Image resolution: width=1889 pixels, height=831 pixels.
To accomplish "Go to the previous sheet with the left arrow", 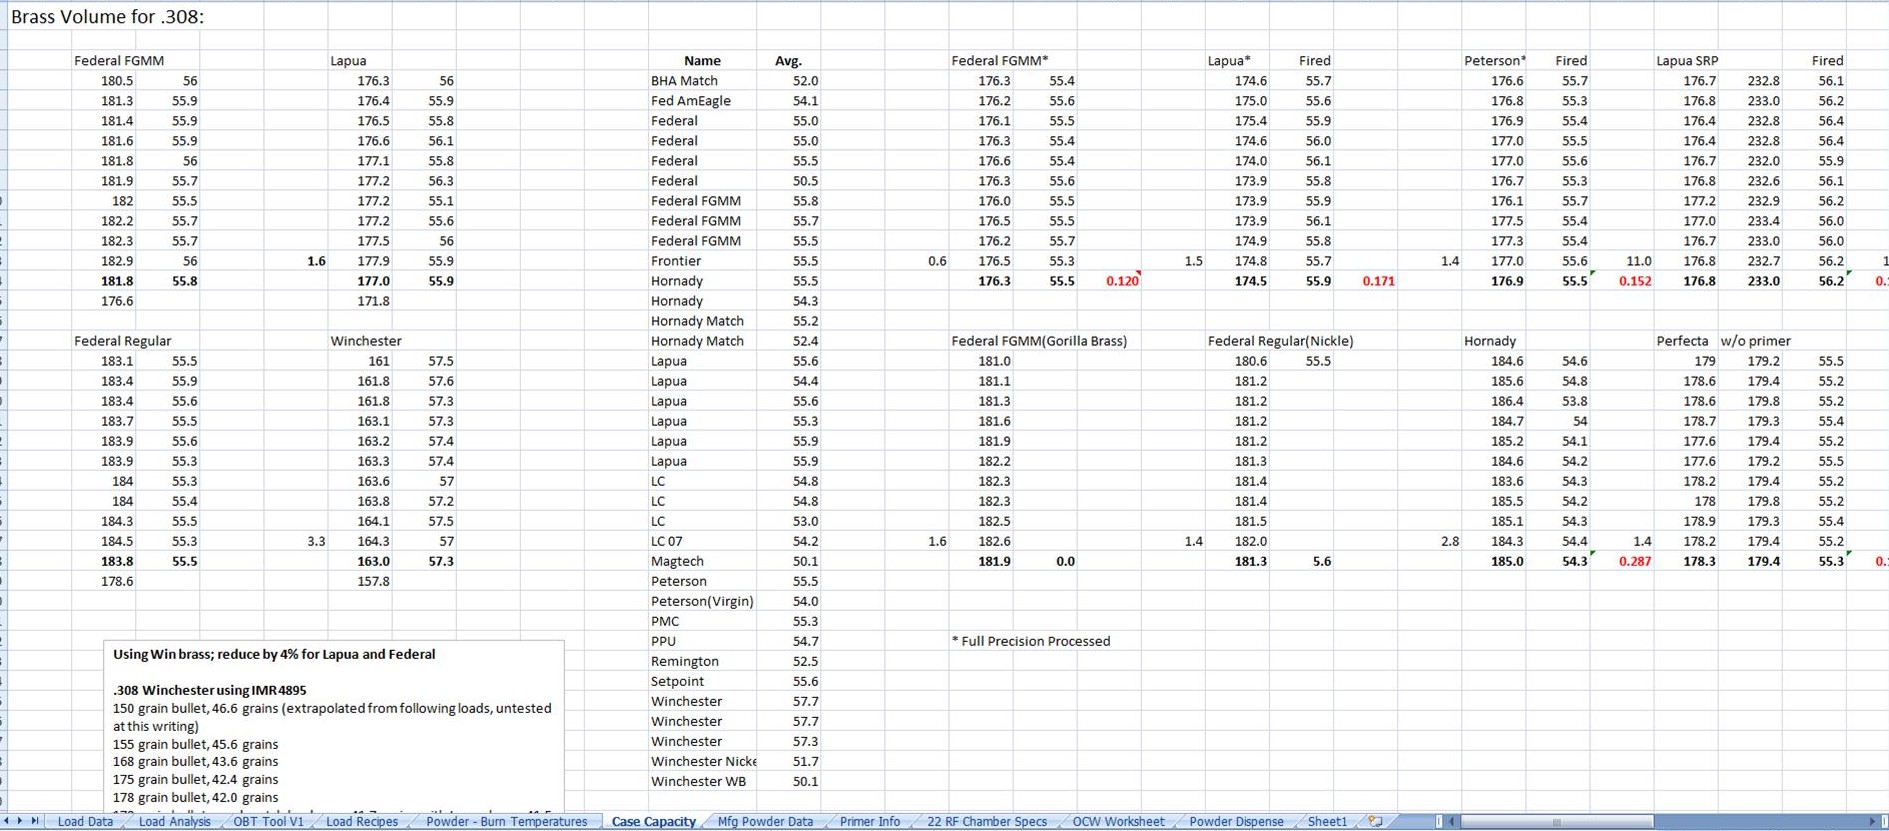I will [x=7, y=821].
